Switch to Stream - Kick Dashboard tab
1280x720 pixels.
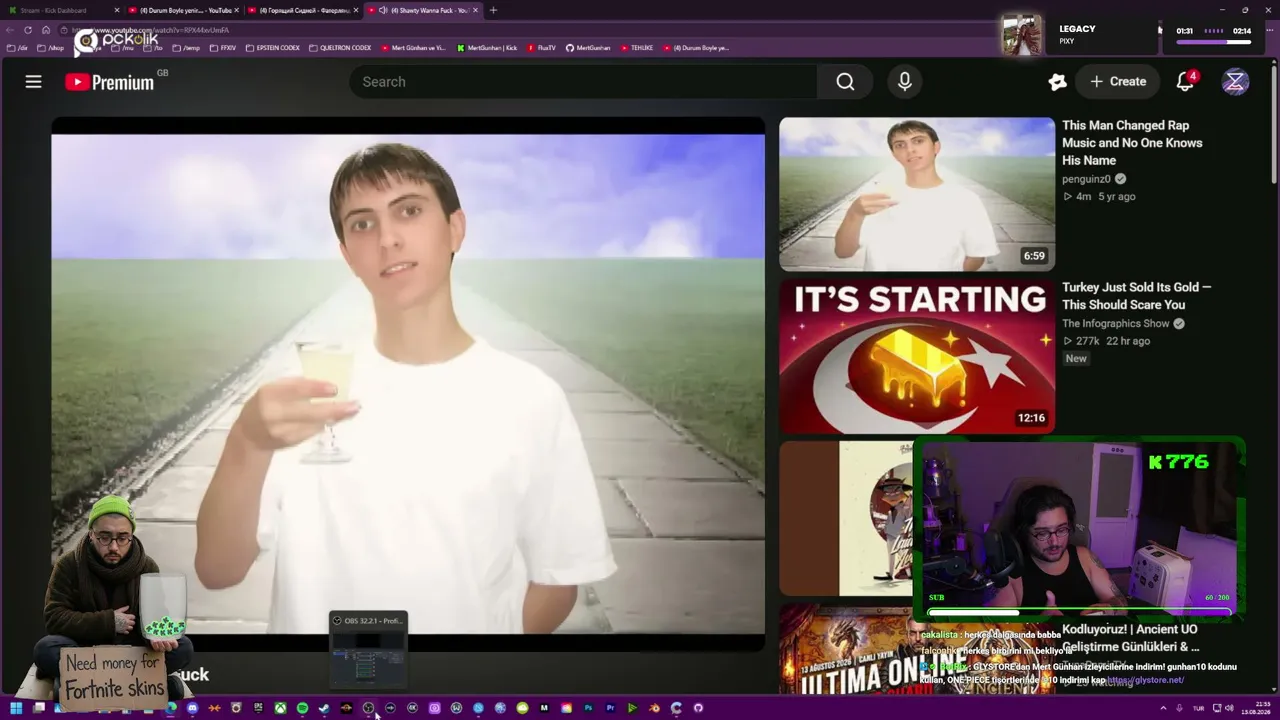(x=62, y=10)
